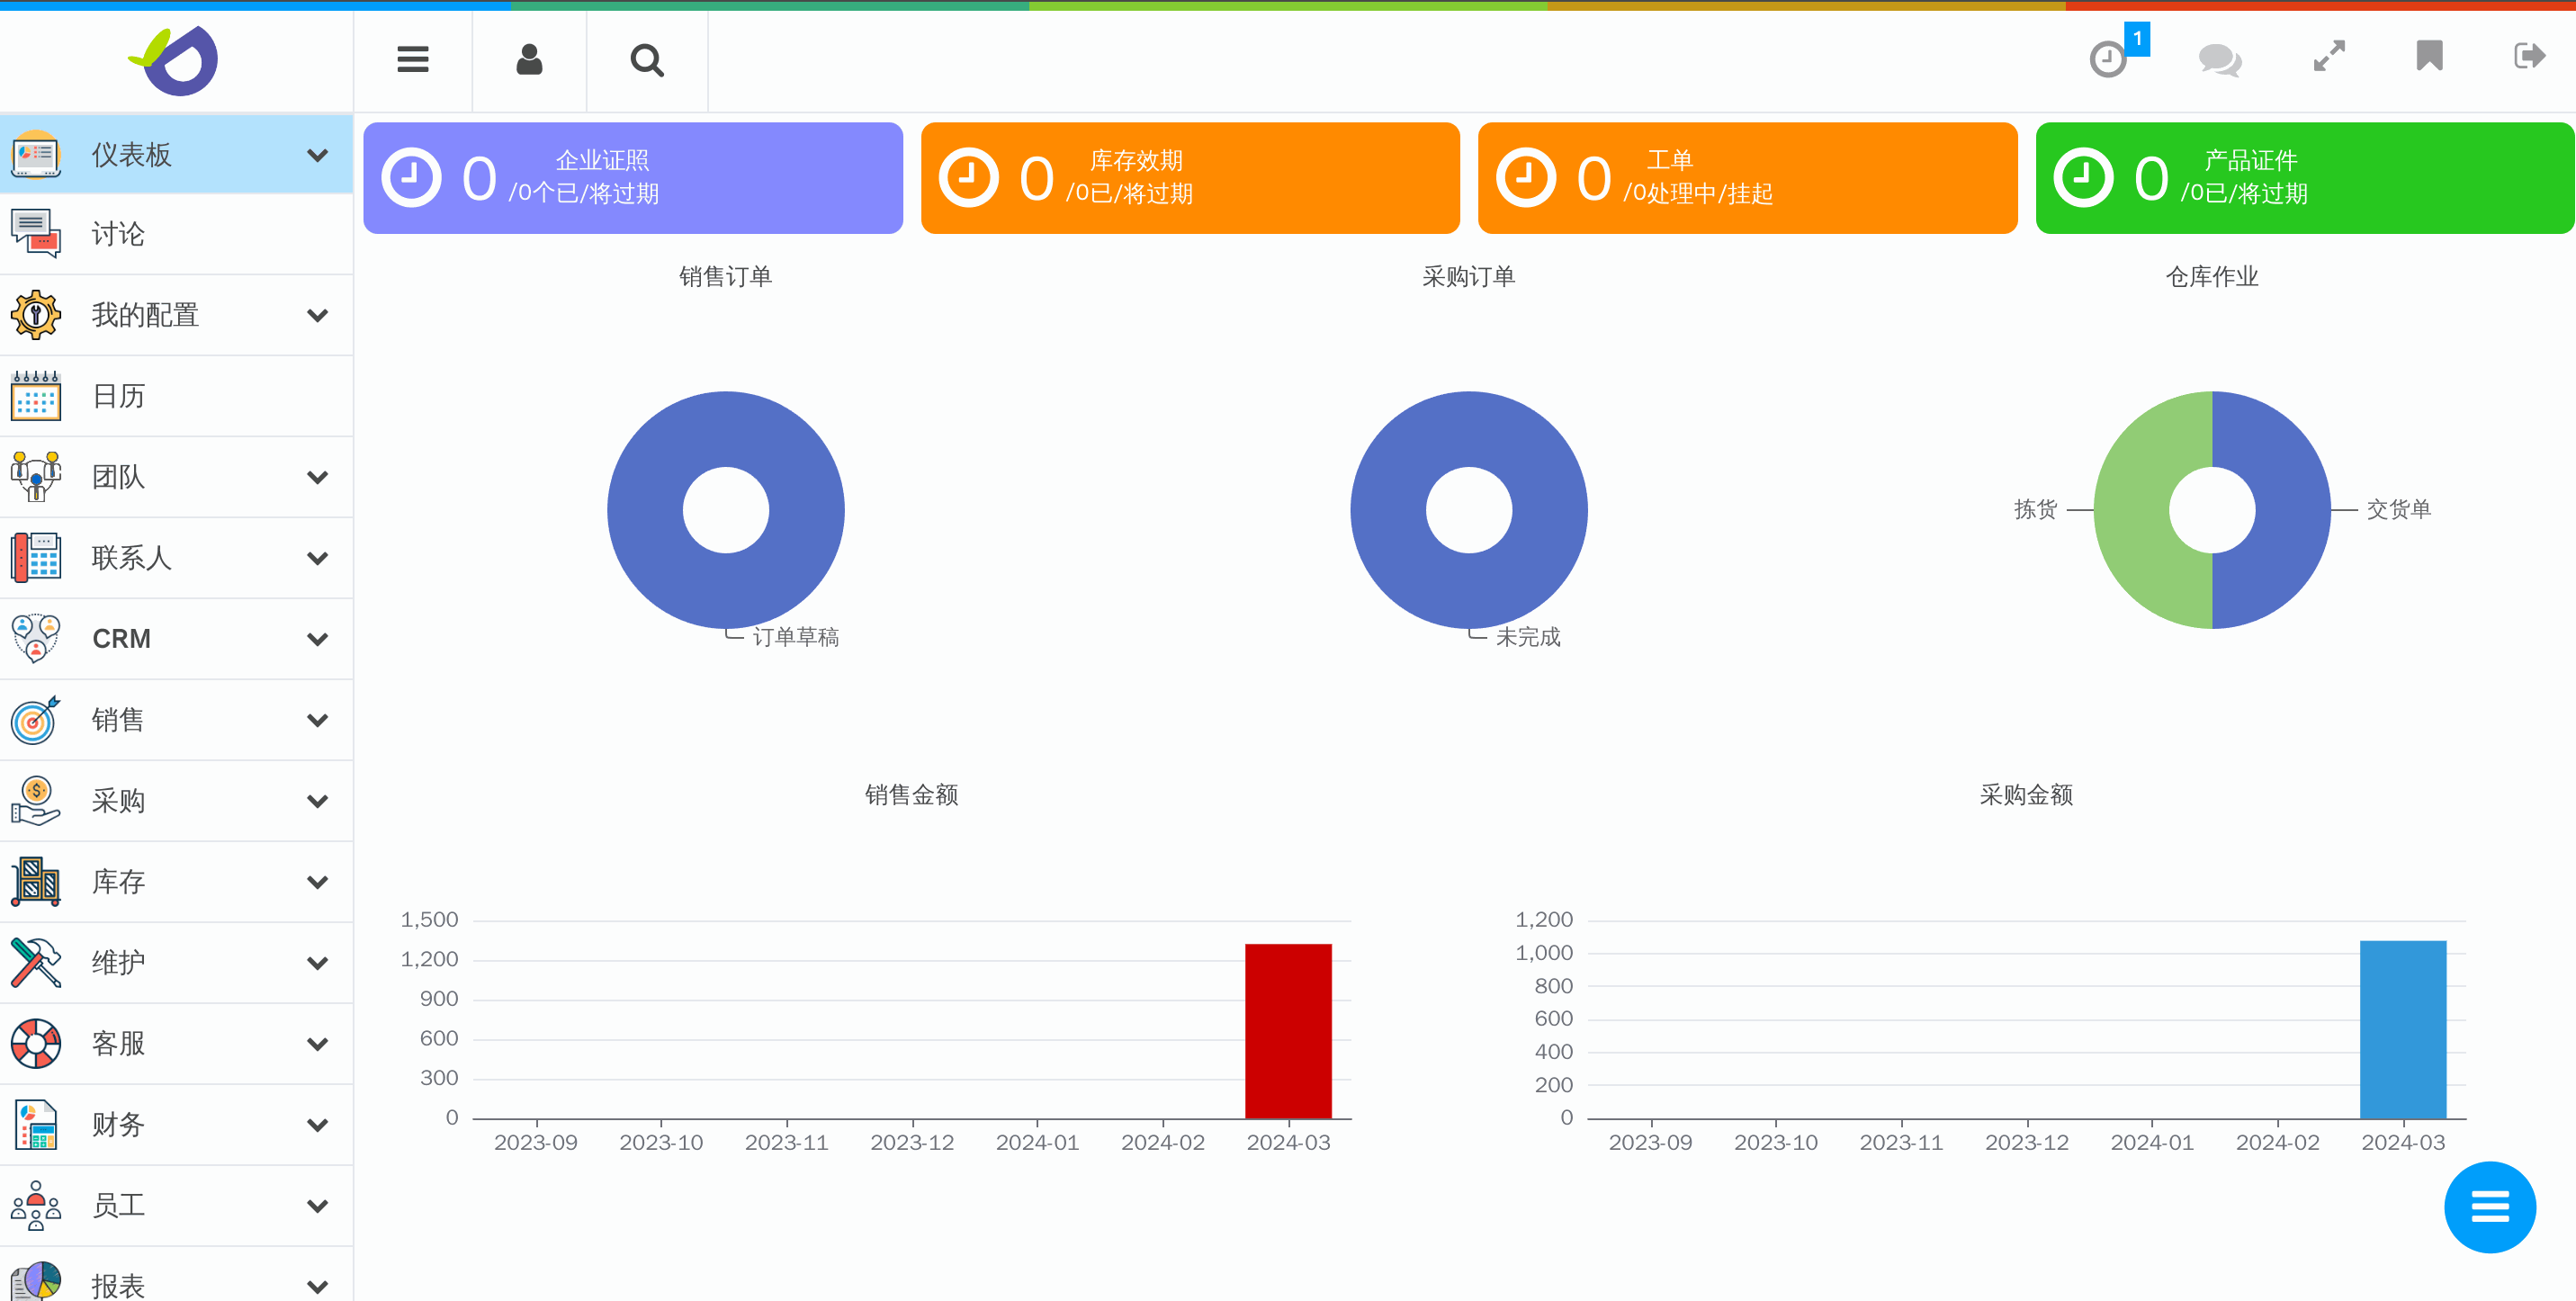
Task: Open the 企业证照 purple status card
Action: click(632, 178)
